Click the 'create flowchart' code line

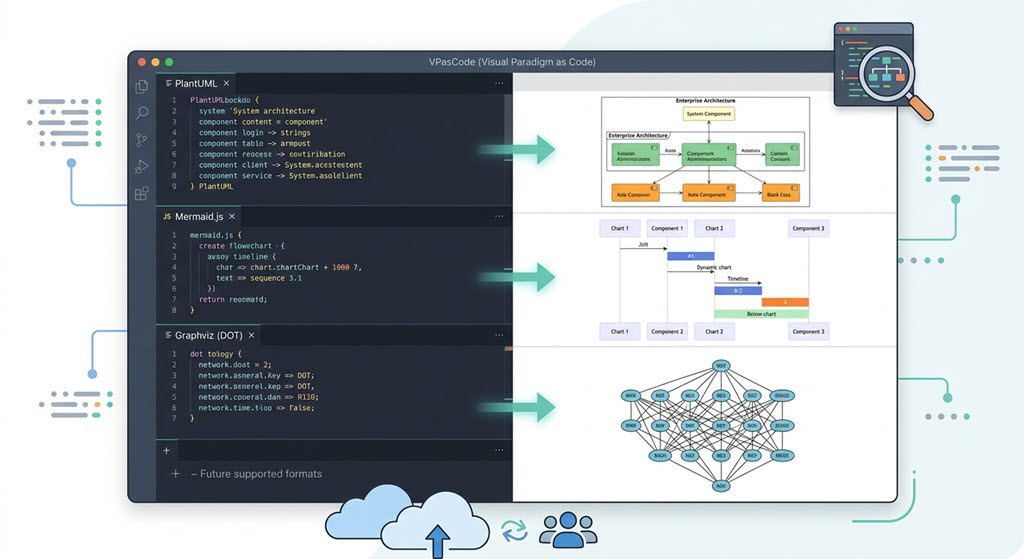click(242, 246)
